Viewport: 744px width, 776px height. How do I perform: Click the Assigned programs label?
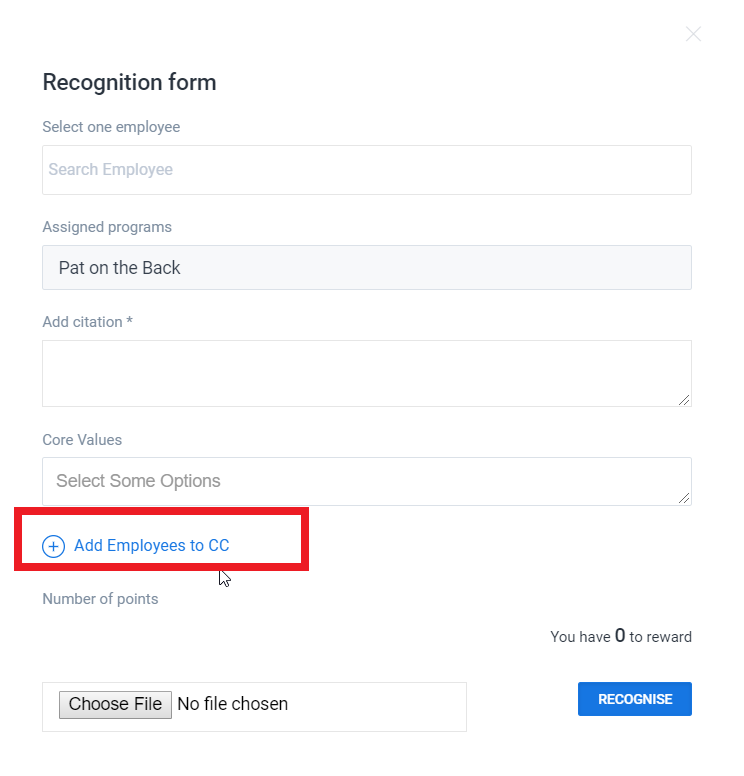point(107,227)
